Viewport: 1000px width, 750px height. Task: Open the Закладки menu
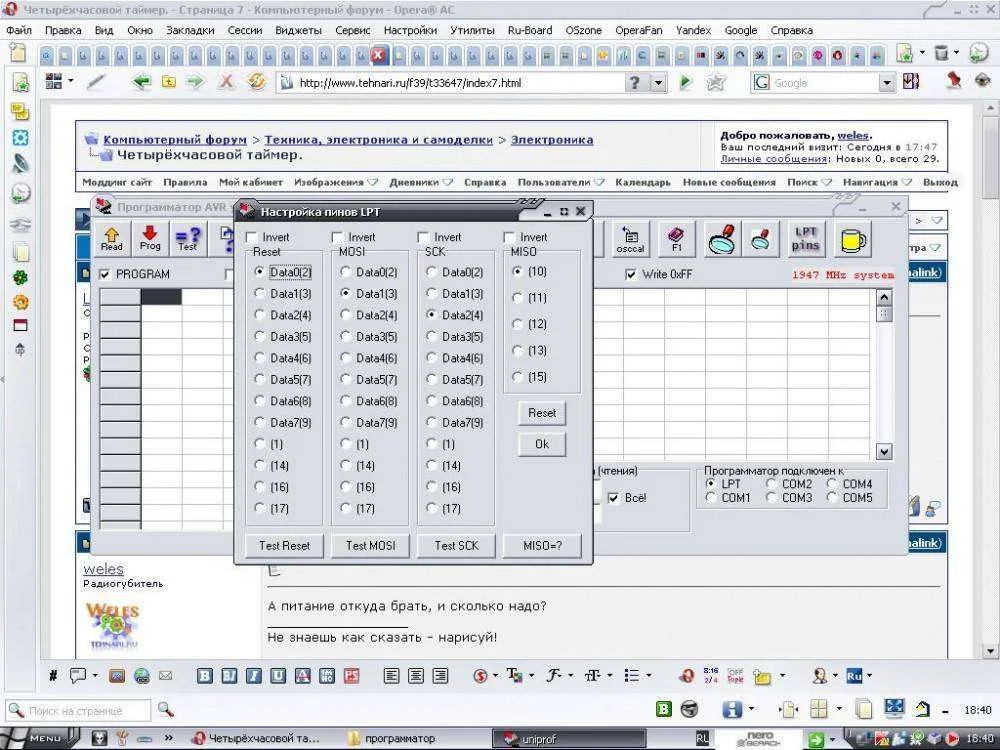(190, 30)
